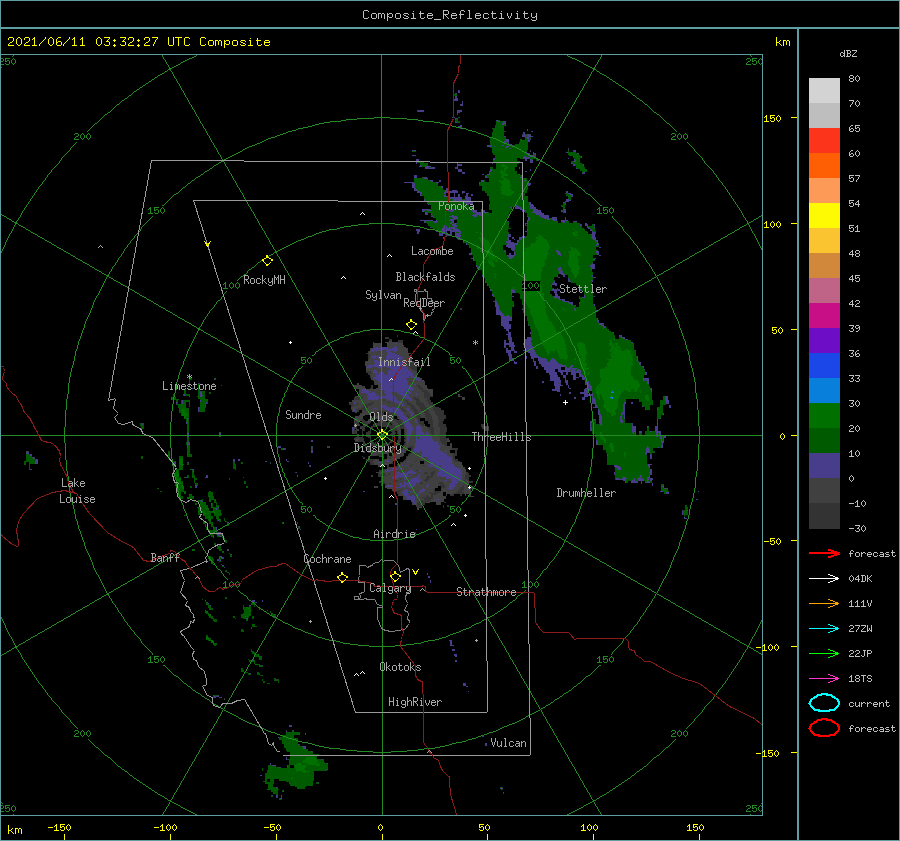The width and height of the screenshot is (900, 841).
Task: Click the yellow radar-center diamond near Didsbury
Action: point(382,435)
